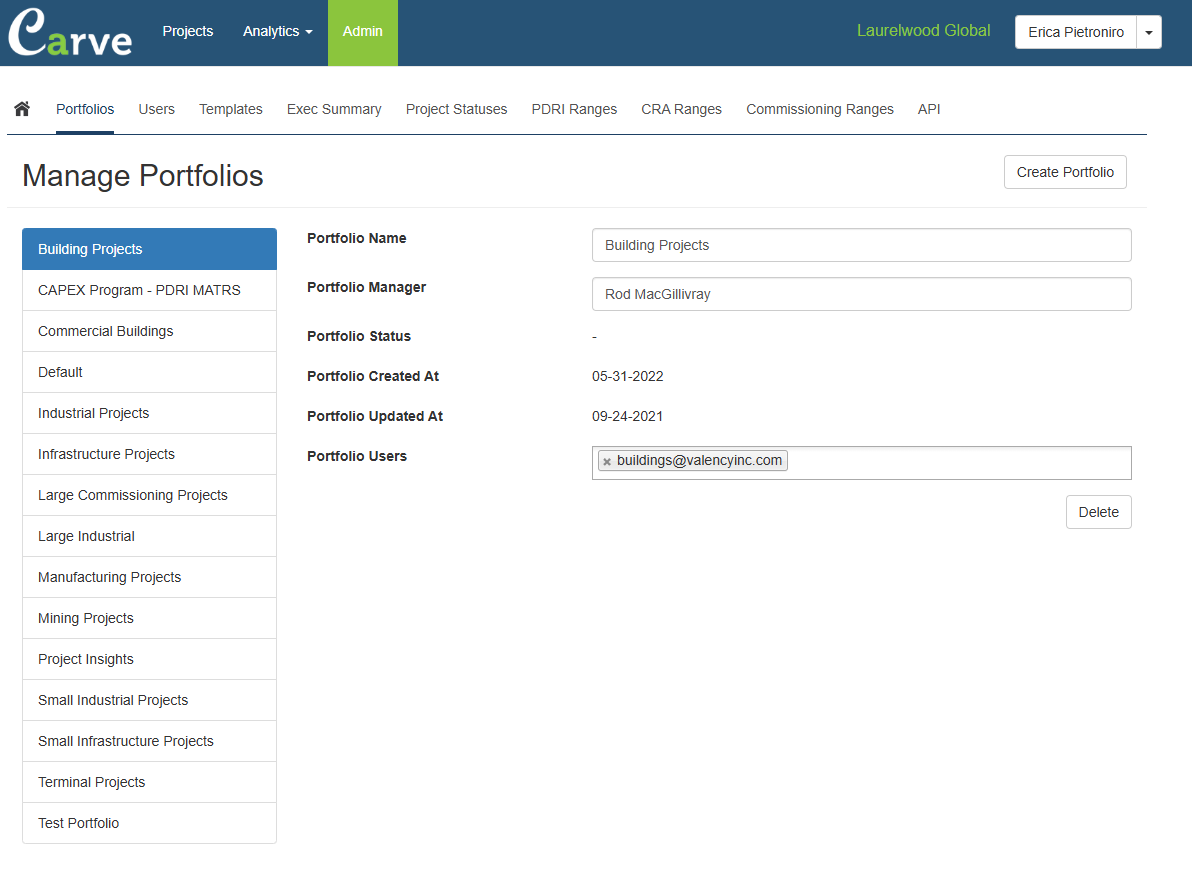Viewport: 1192px width, 873px height.
Task: Open the Templates tab
Action: point(230,109)
